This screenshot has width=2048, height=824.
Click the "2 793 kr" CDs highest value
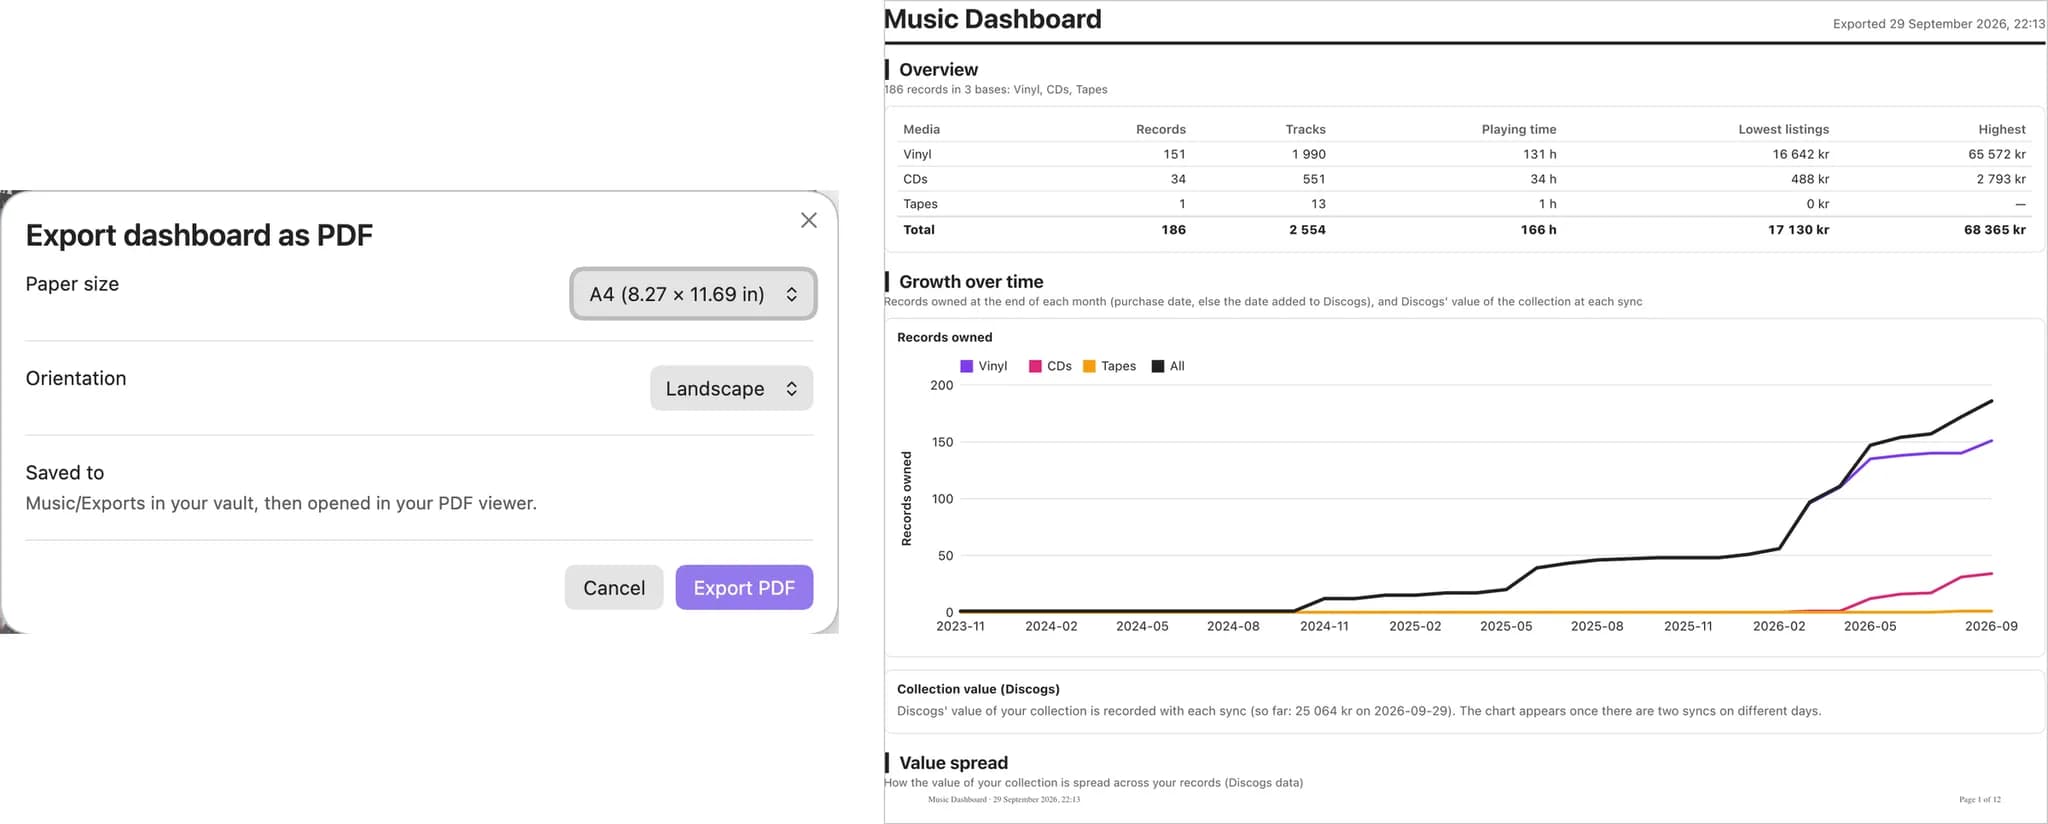(x=2001, y=179)
